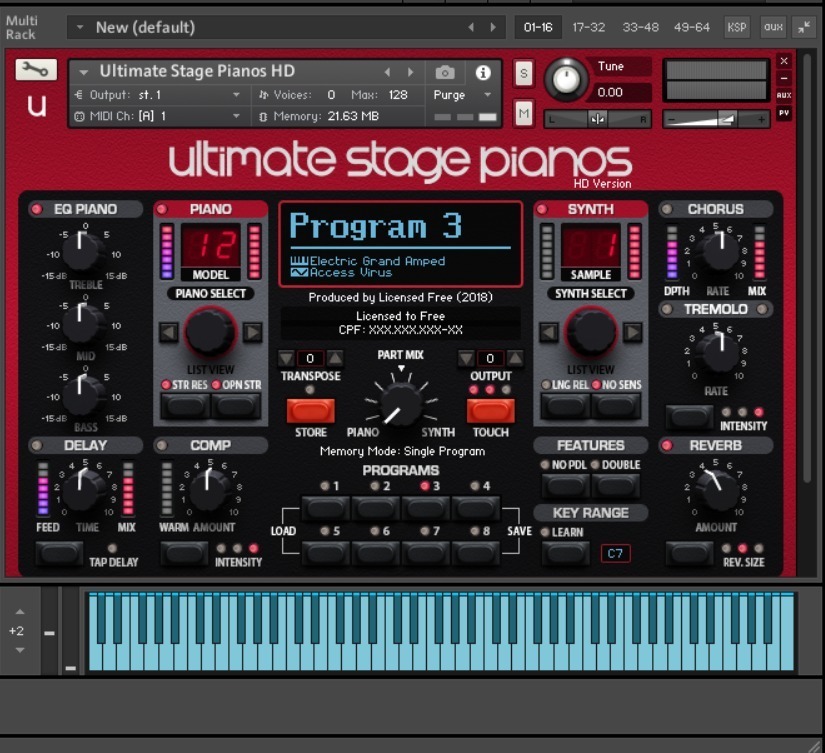Select program 6 button
This screenshot has width=825, height=753.
376,553
